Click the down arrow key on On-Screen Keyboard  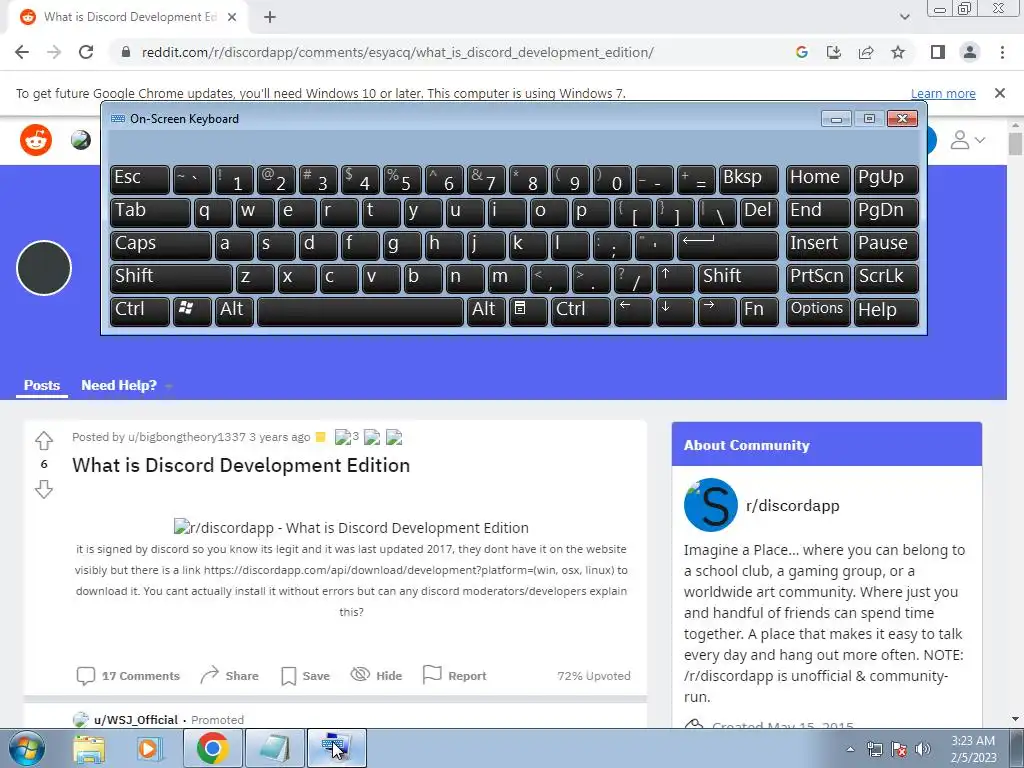pos(675,312)
